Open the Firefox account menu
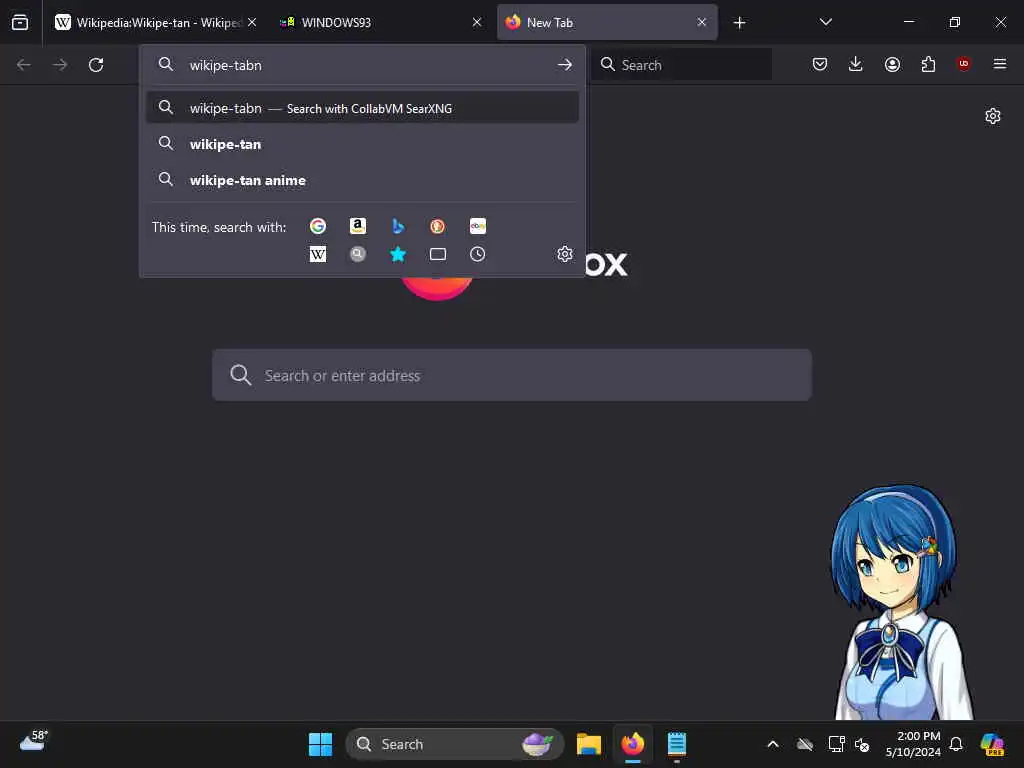This screenshot has height=768, width=1024. [892, 64]
